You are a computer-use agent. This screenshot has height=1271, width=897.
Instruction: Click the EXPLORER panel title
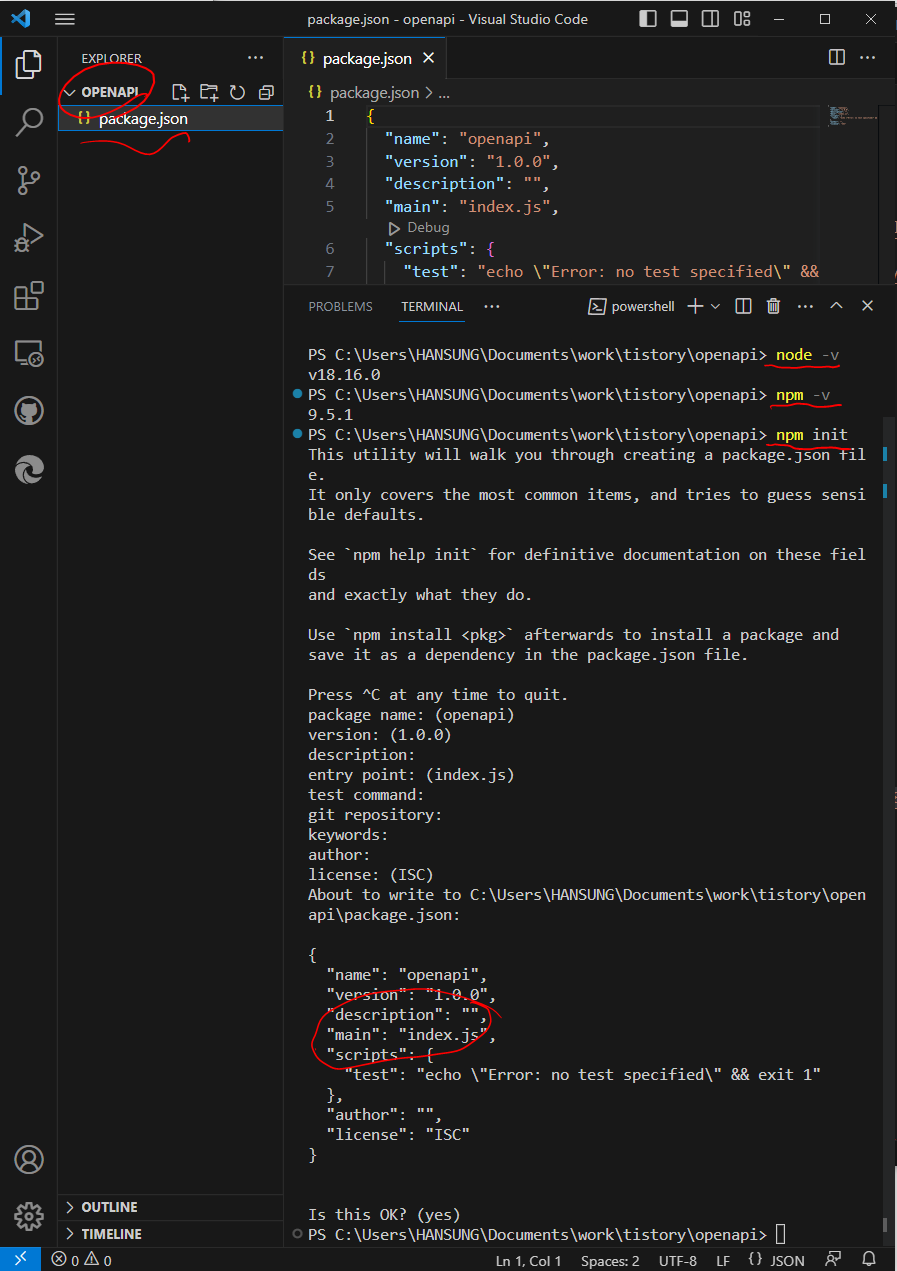111,58
